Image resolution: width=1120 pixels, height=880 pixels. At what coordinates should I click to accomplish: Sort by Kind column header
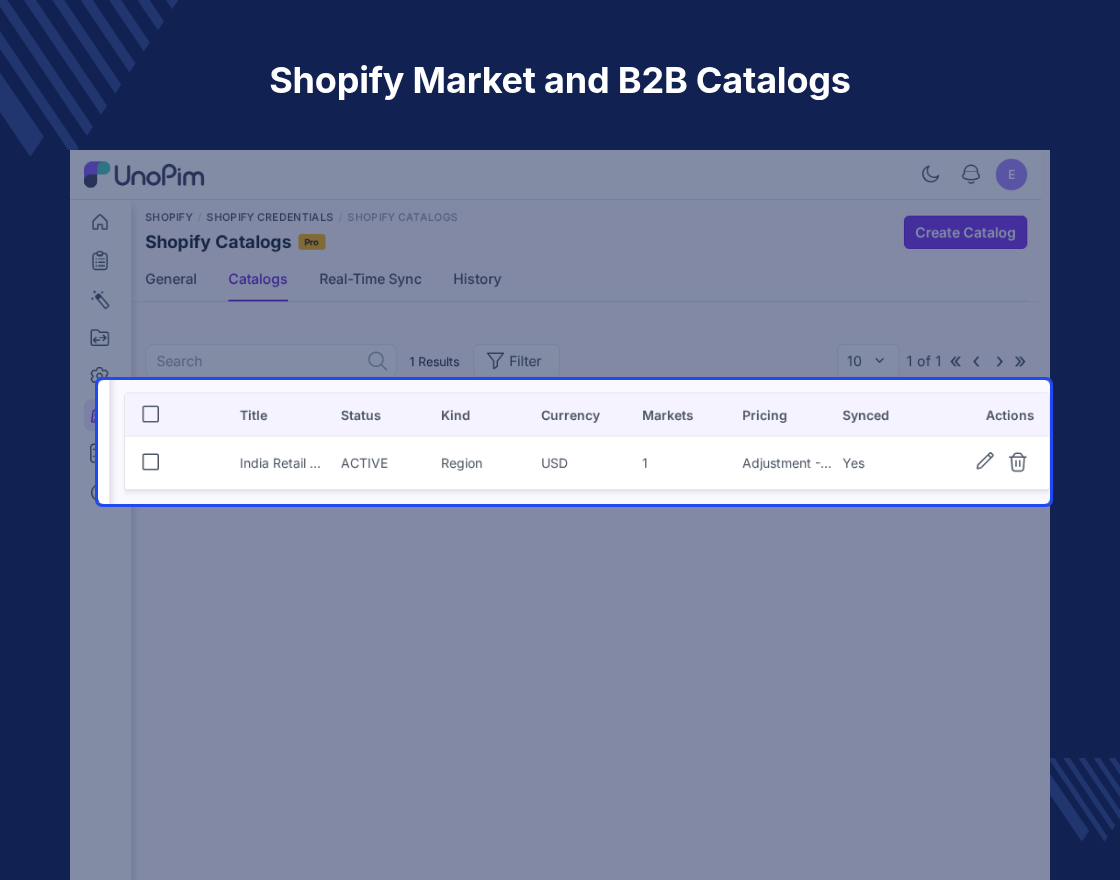pos(455,416)
